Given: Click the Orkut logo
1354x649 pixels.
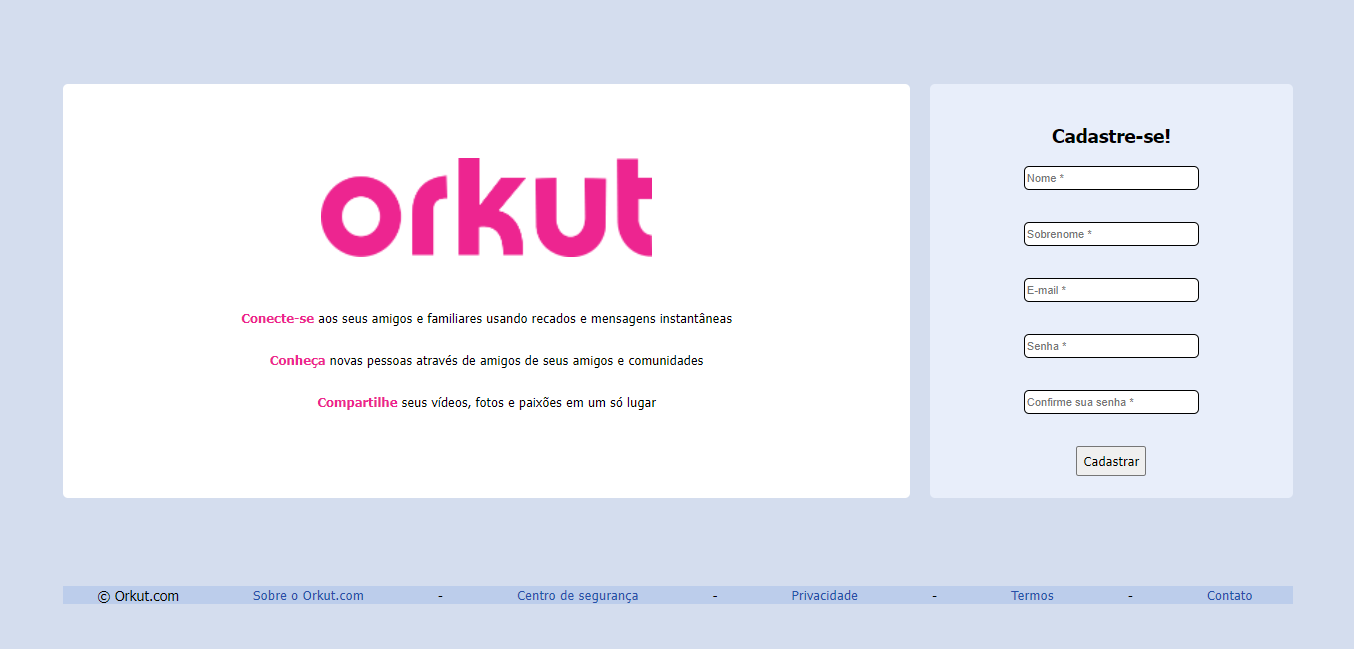Looking at the screenshot, I should 486,207.
